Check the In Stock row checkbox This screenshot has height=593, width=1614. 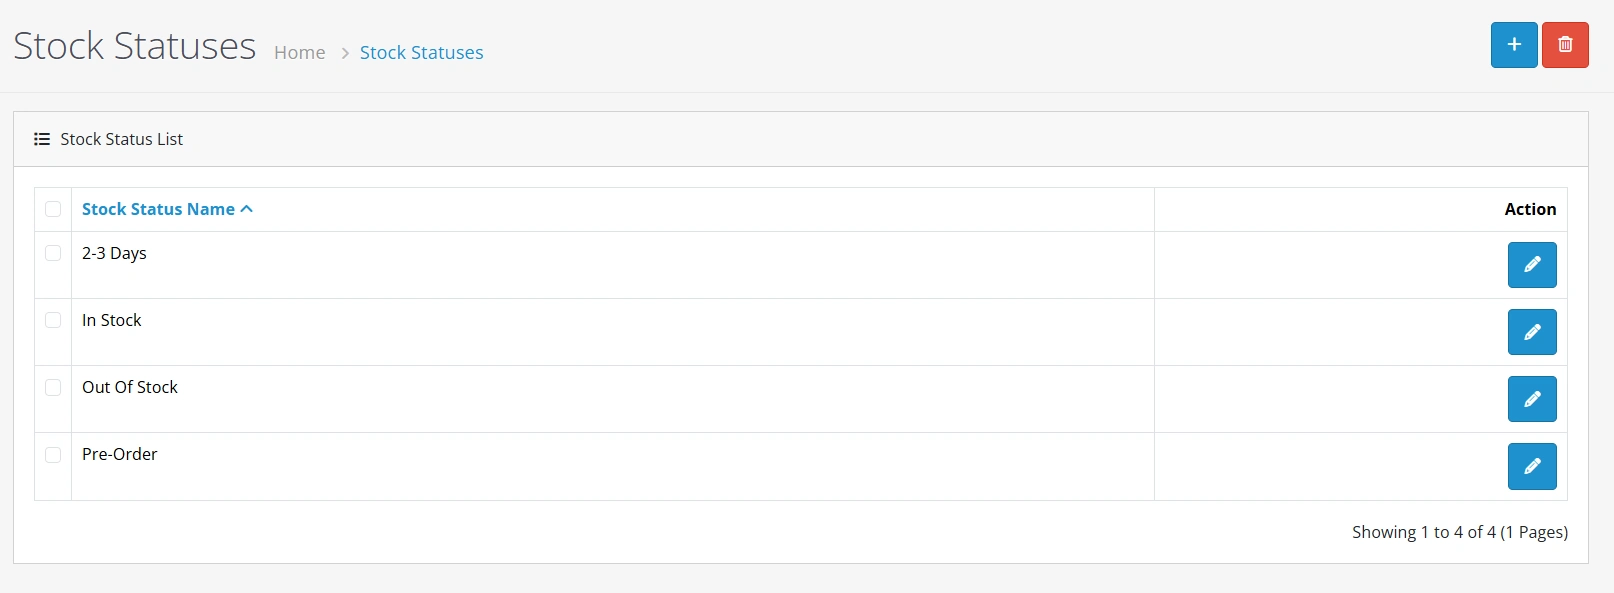click(53, 320)
